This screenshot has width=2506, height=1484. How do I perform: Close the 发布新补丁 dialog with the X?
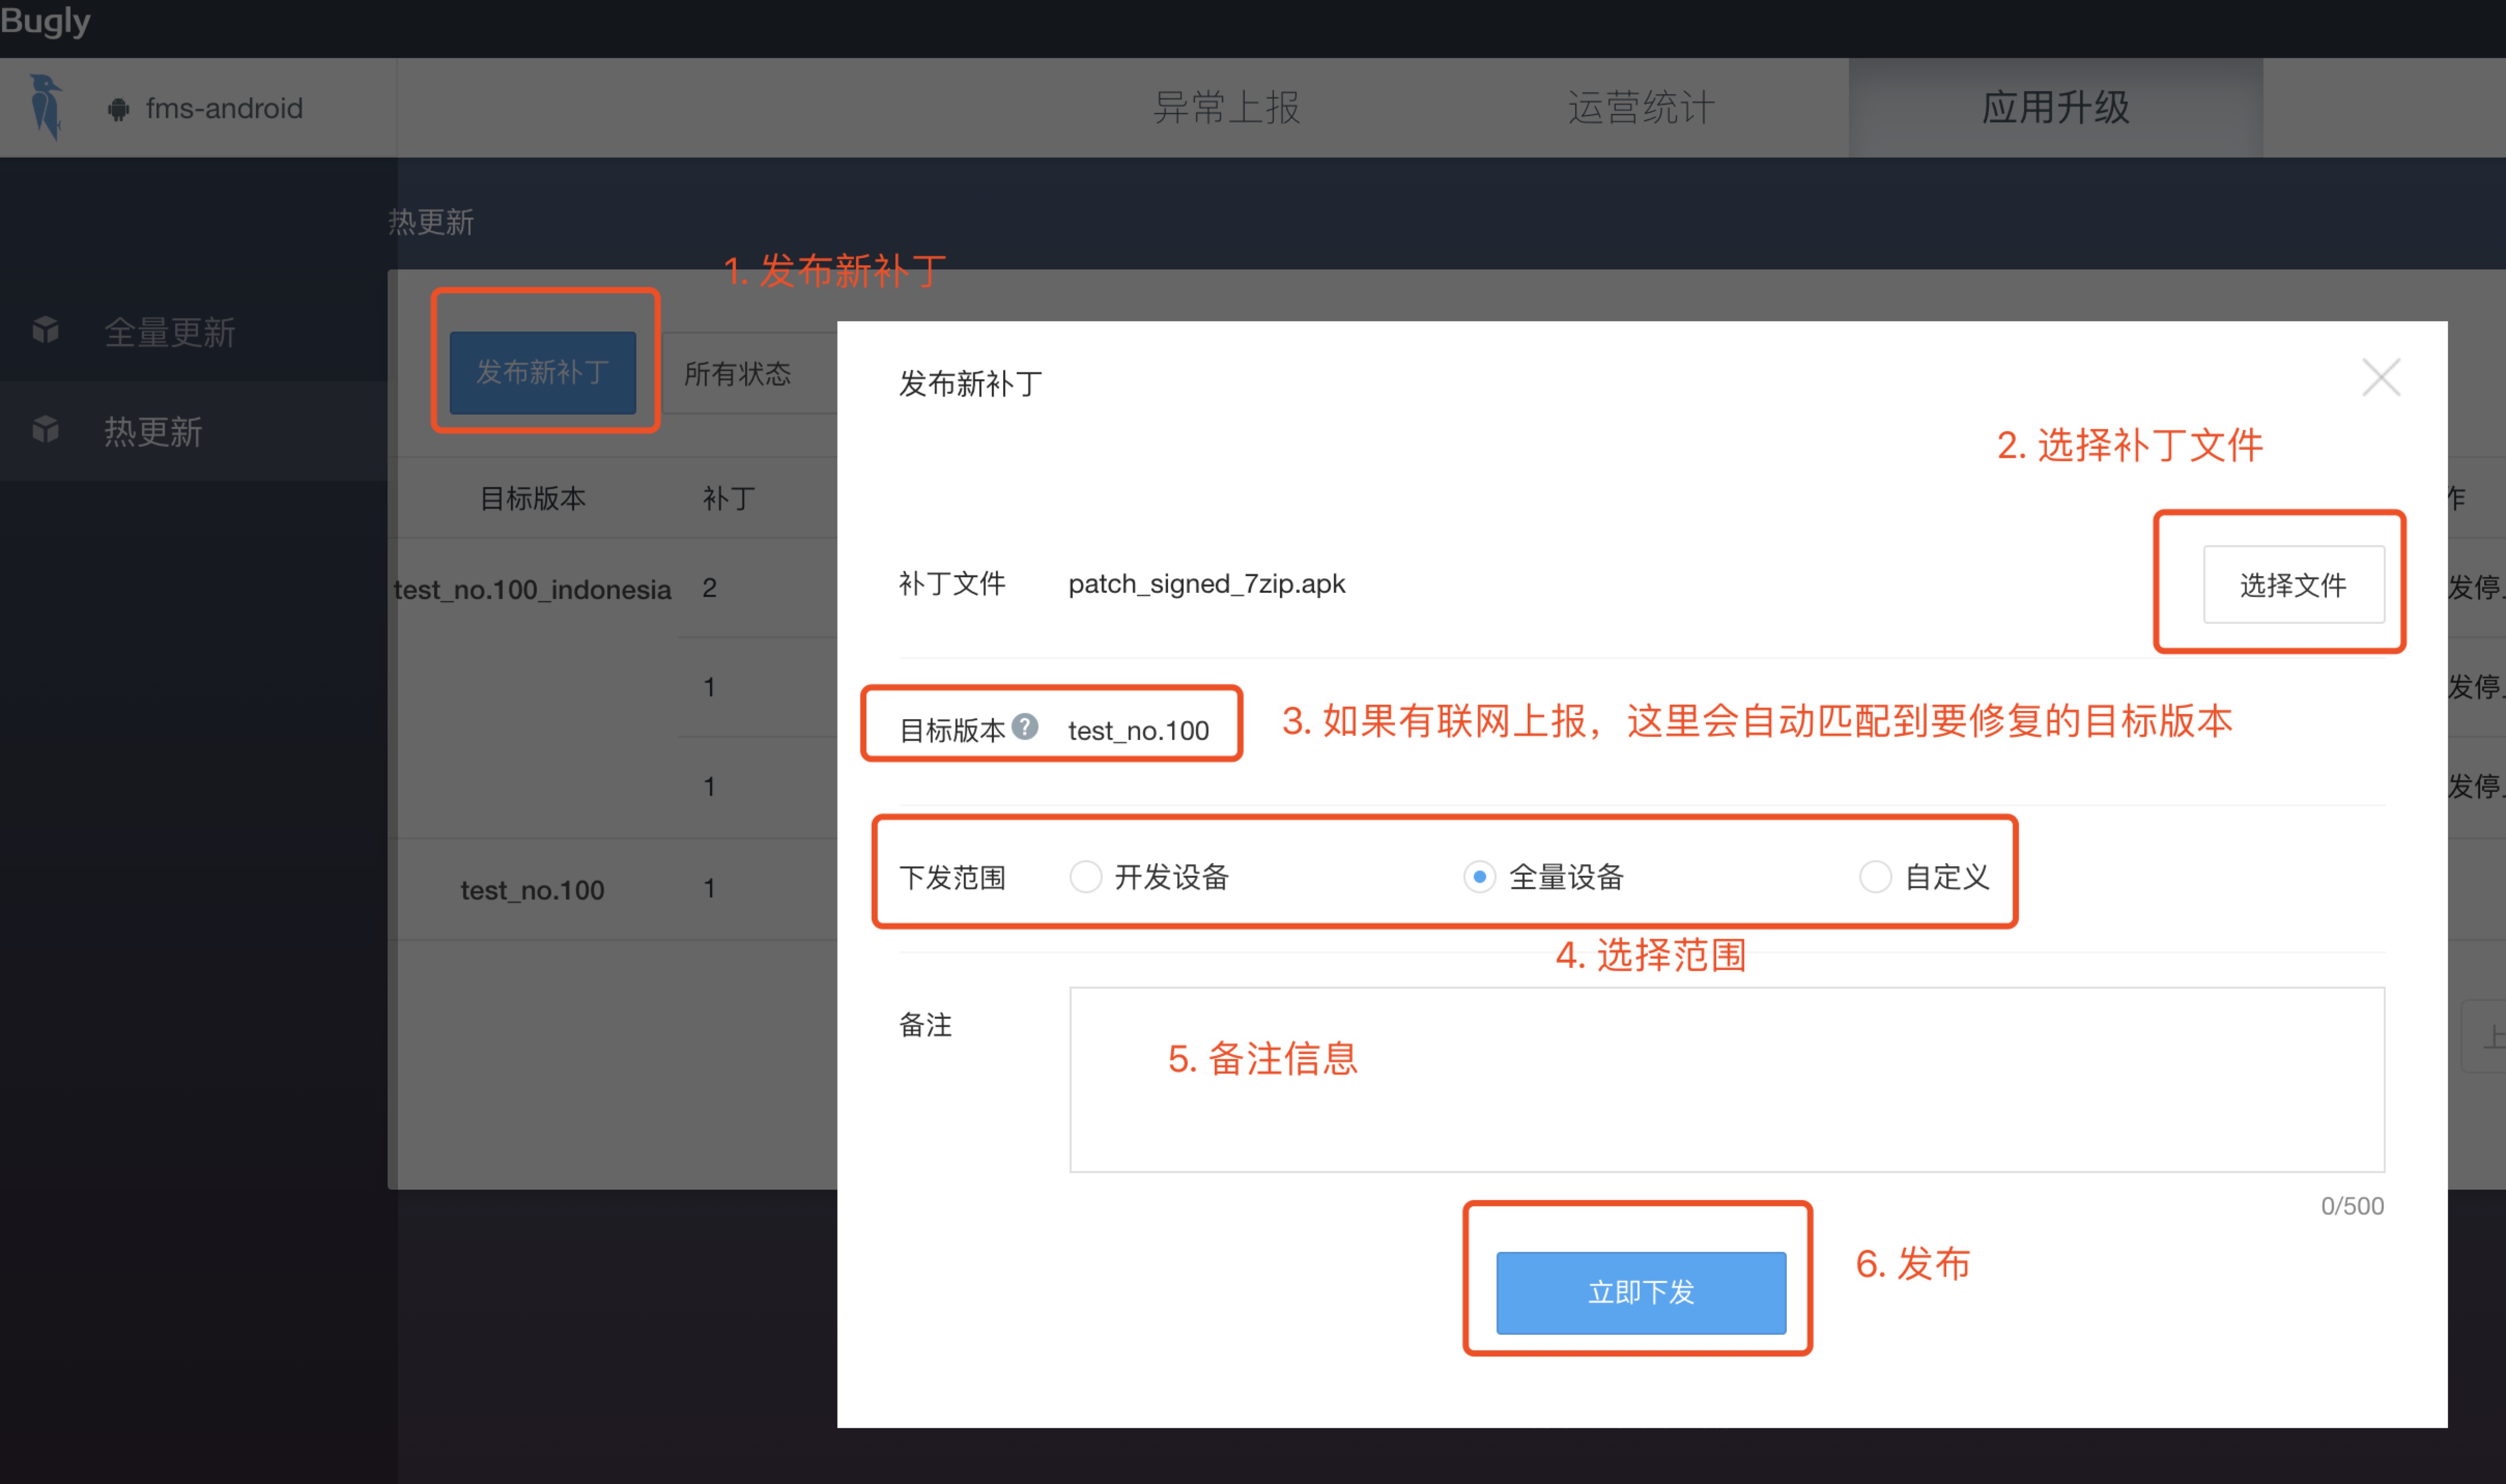pos(2381,378)
